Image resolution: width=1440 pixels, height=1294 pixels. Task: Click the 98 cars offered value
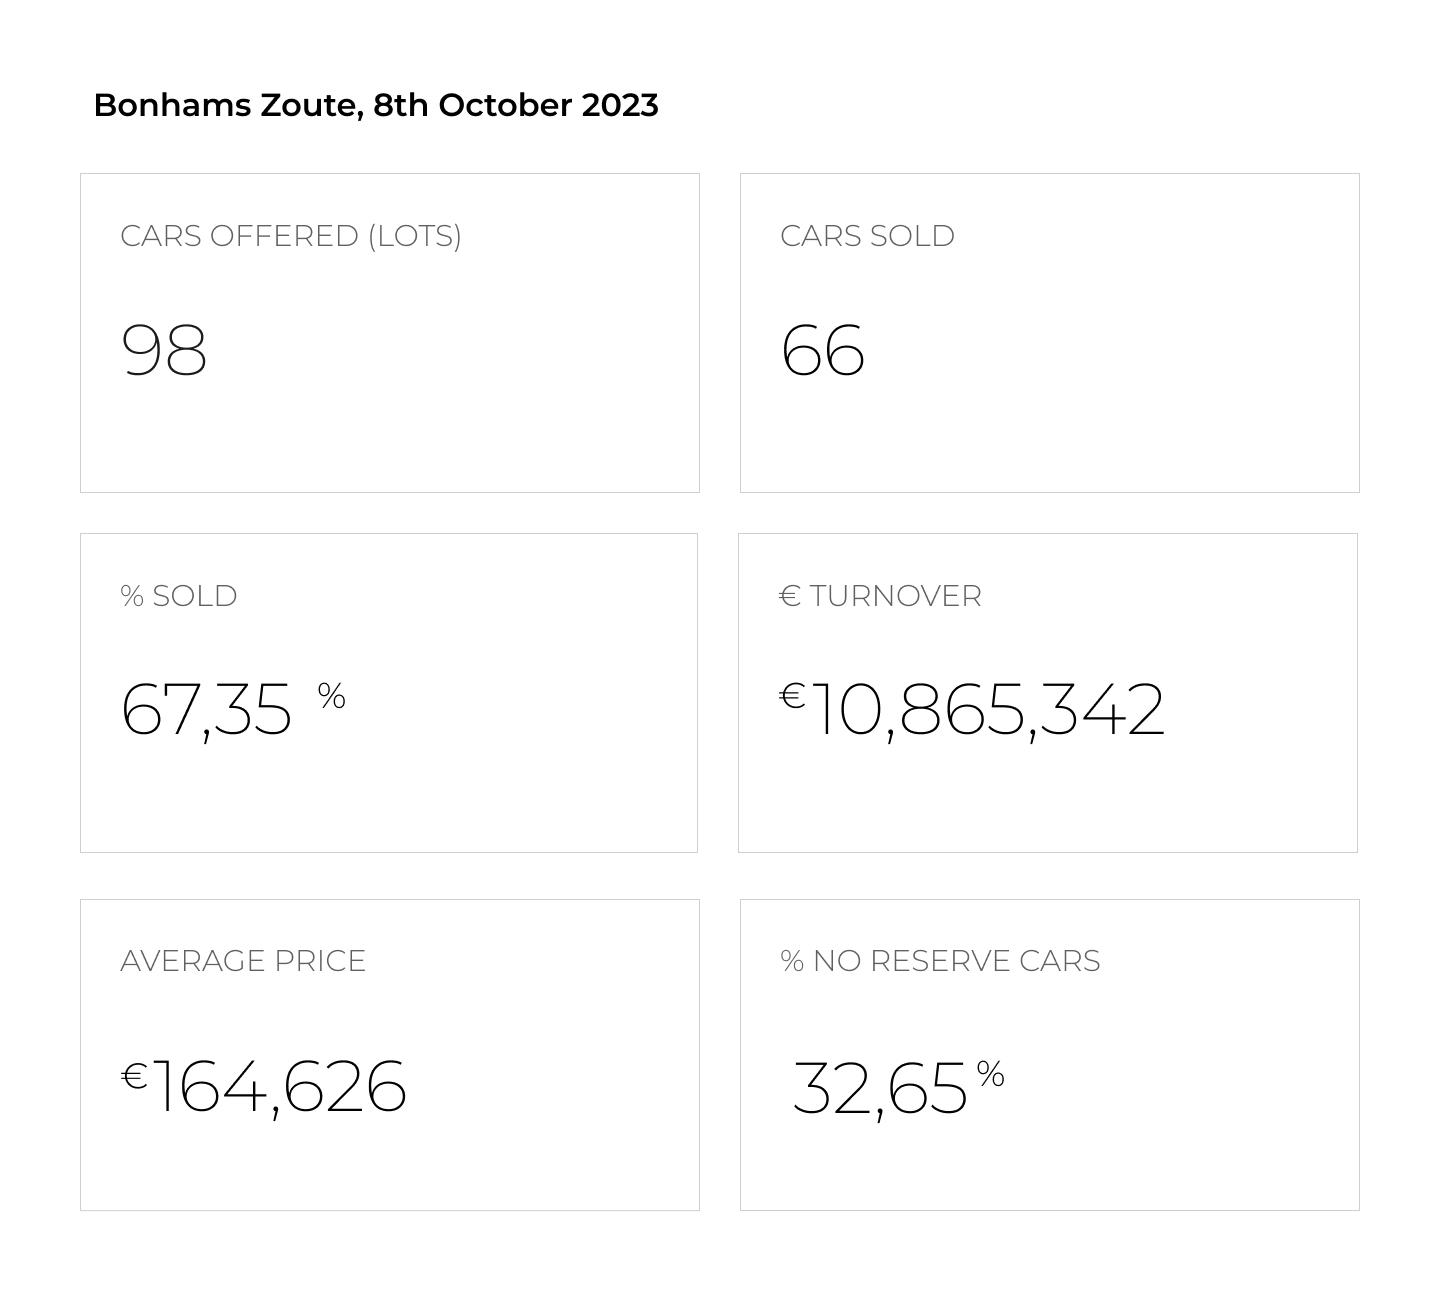click(x=164, y=350)
